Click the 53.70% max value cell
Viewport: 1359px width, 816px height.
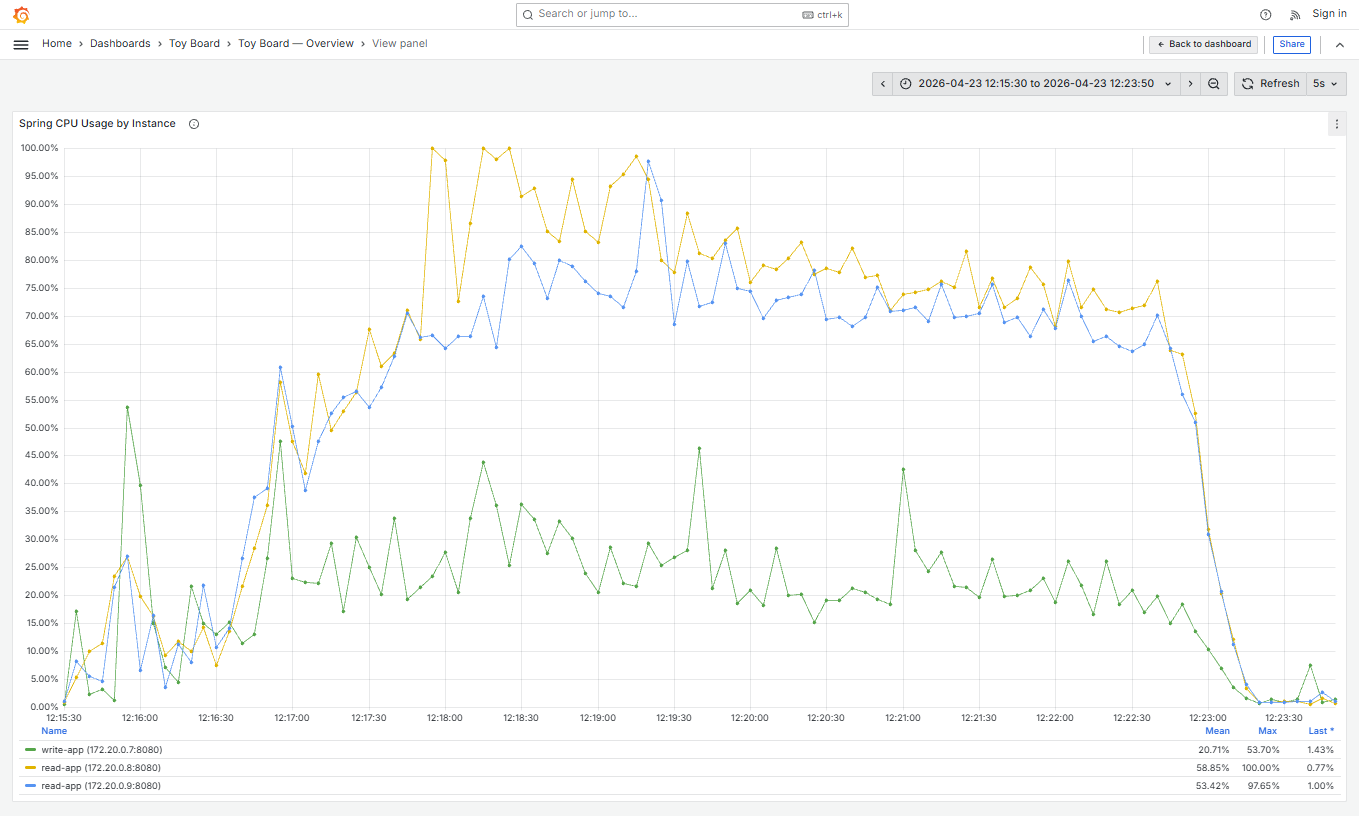tap(1262, 749)
